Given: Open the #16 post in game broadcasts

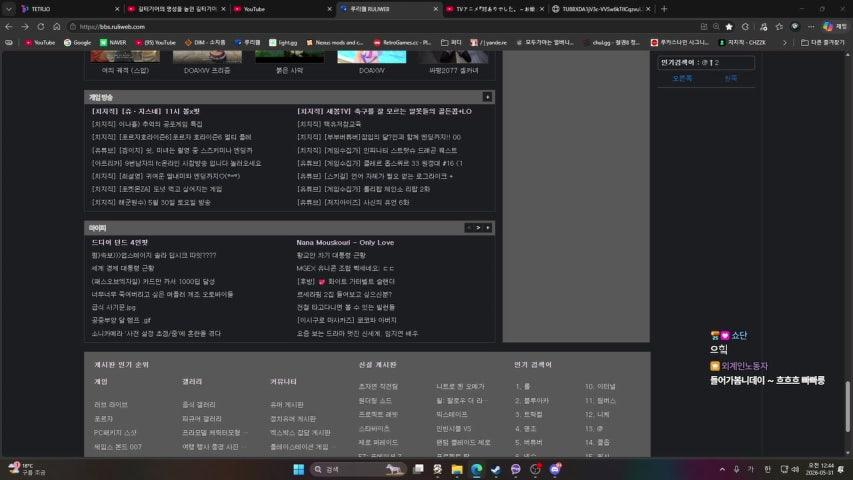Looking at the screenshot, I should coord(380,163).
